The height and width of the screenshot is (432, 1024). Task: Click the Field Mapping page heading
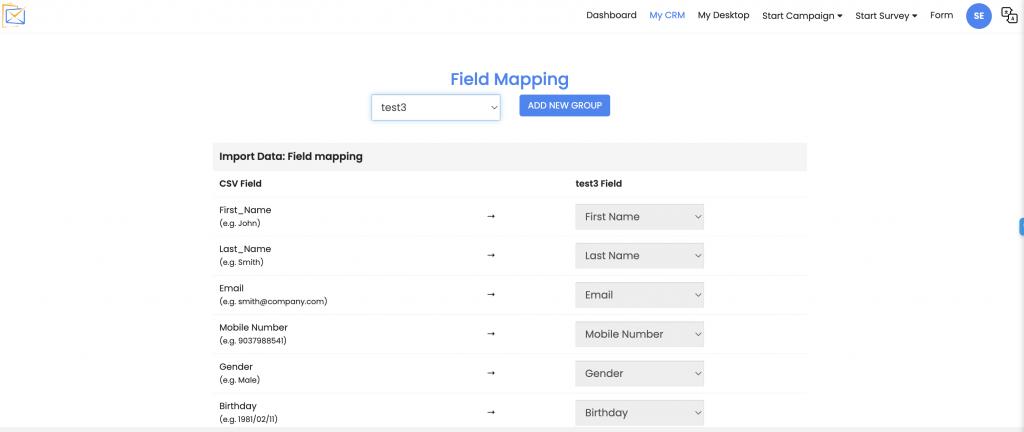click(x=509, y=79)
